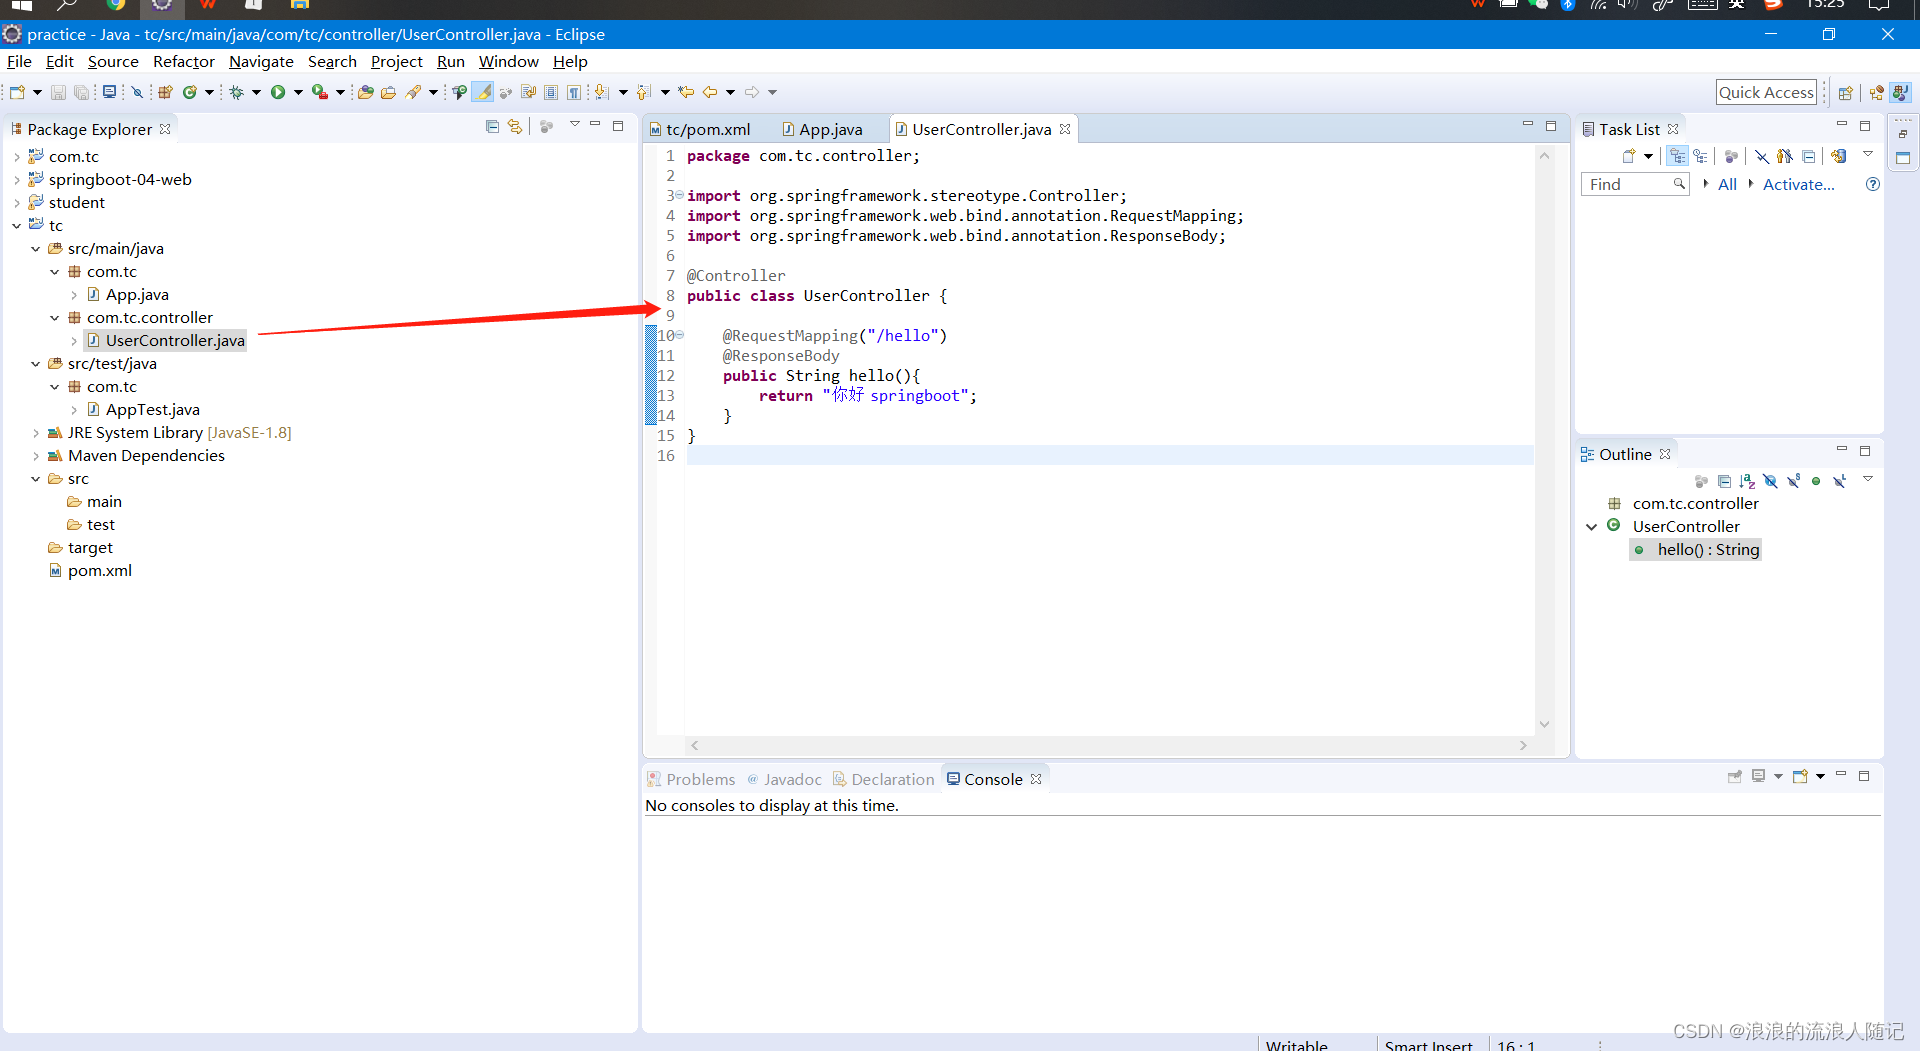Click the Open Console icon
Image resolution: width=1920 pixels, height=1051 pixels.
tap(1800, 777)
